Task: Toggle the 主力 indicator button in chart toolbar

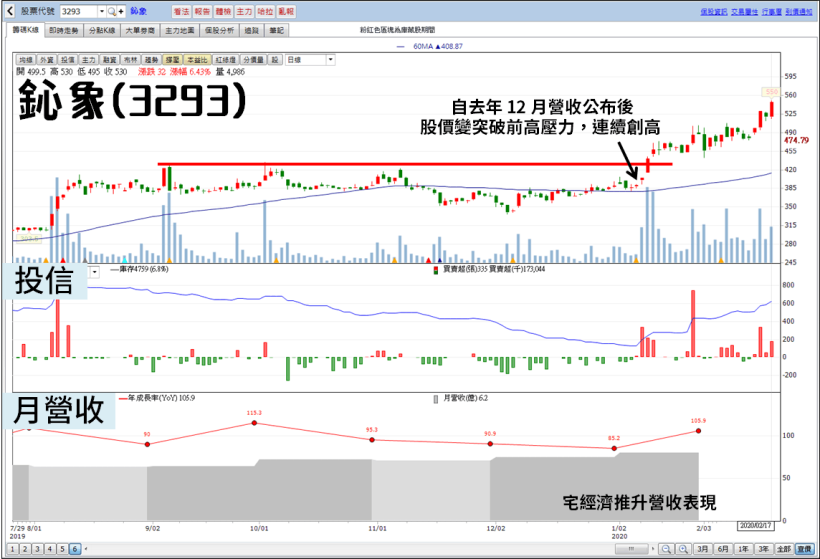Action: pyautogui.click(x=88, y=60)
